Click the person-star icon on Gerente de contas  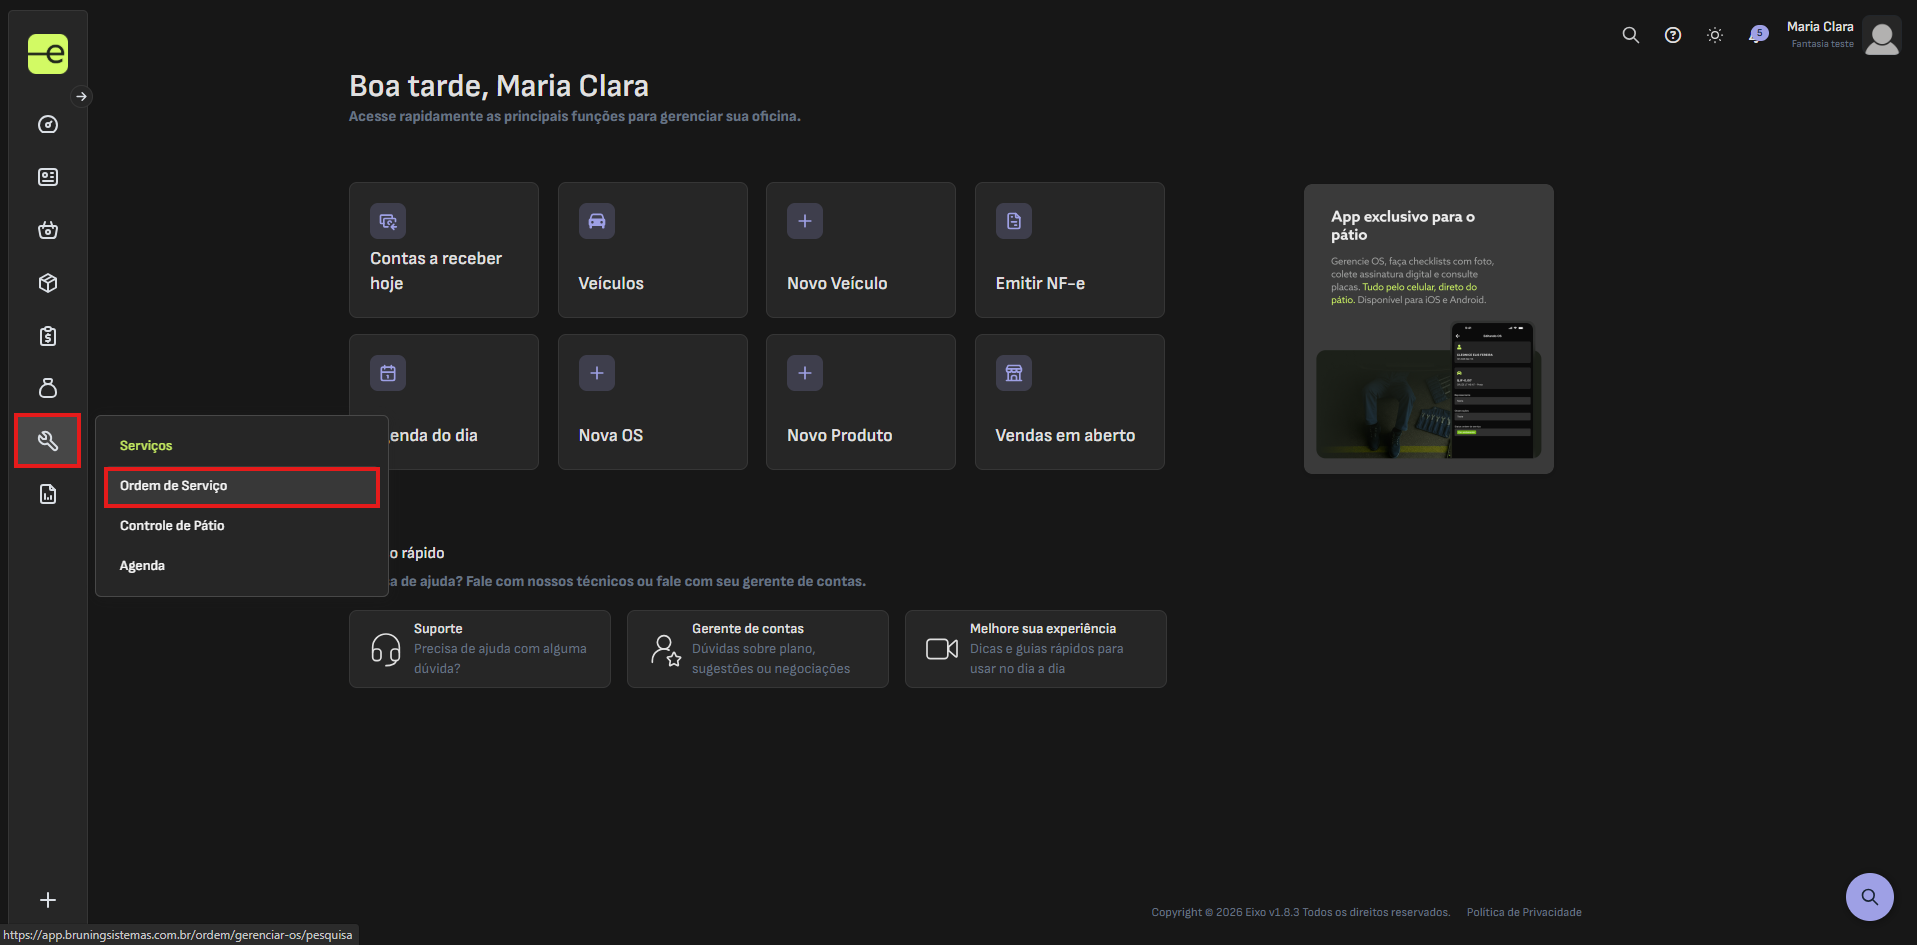point(666,650)
